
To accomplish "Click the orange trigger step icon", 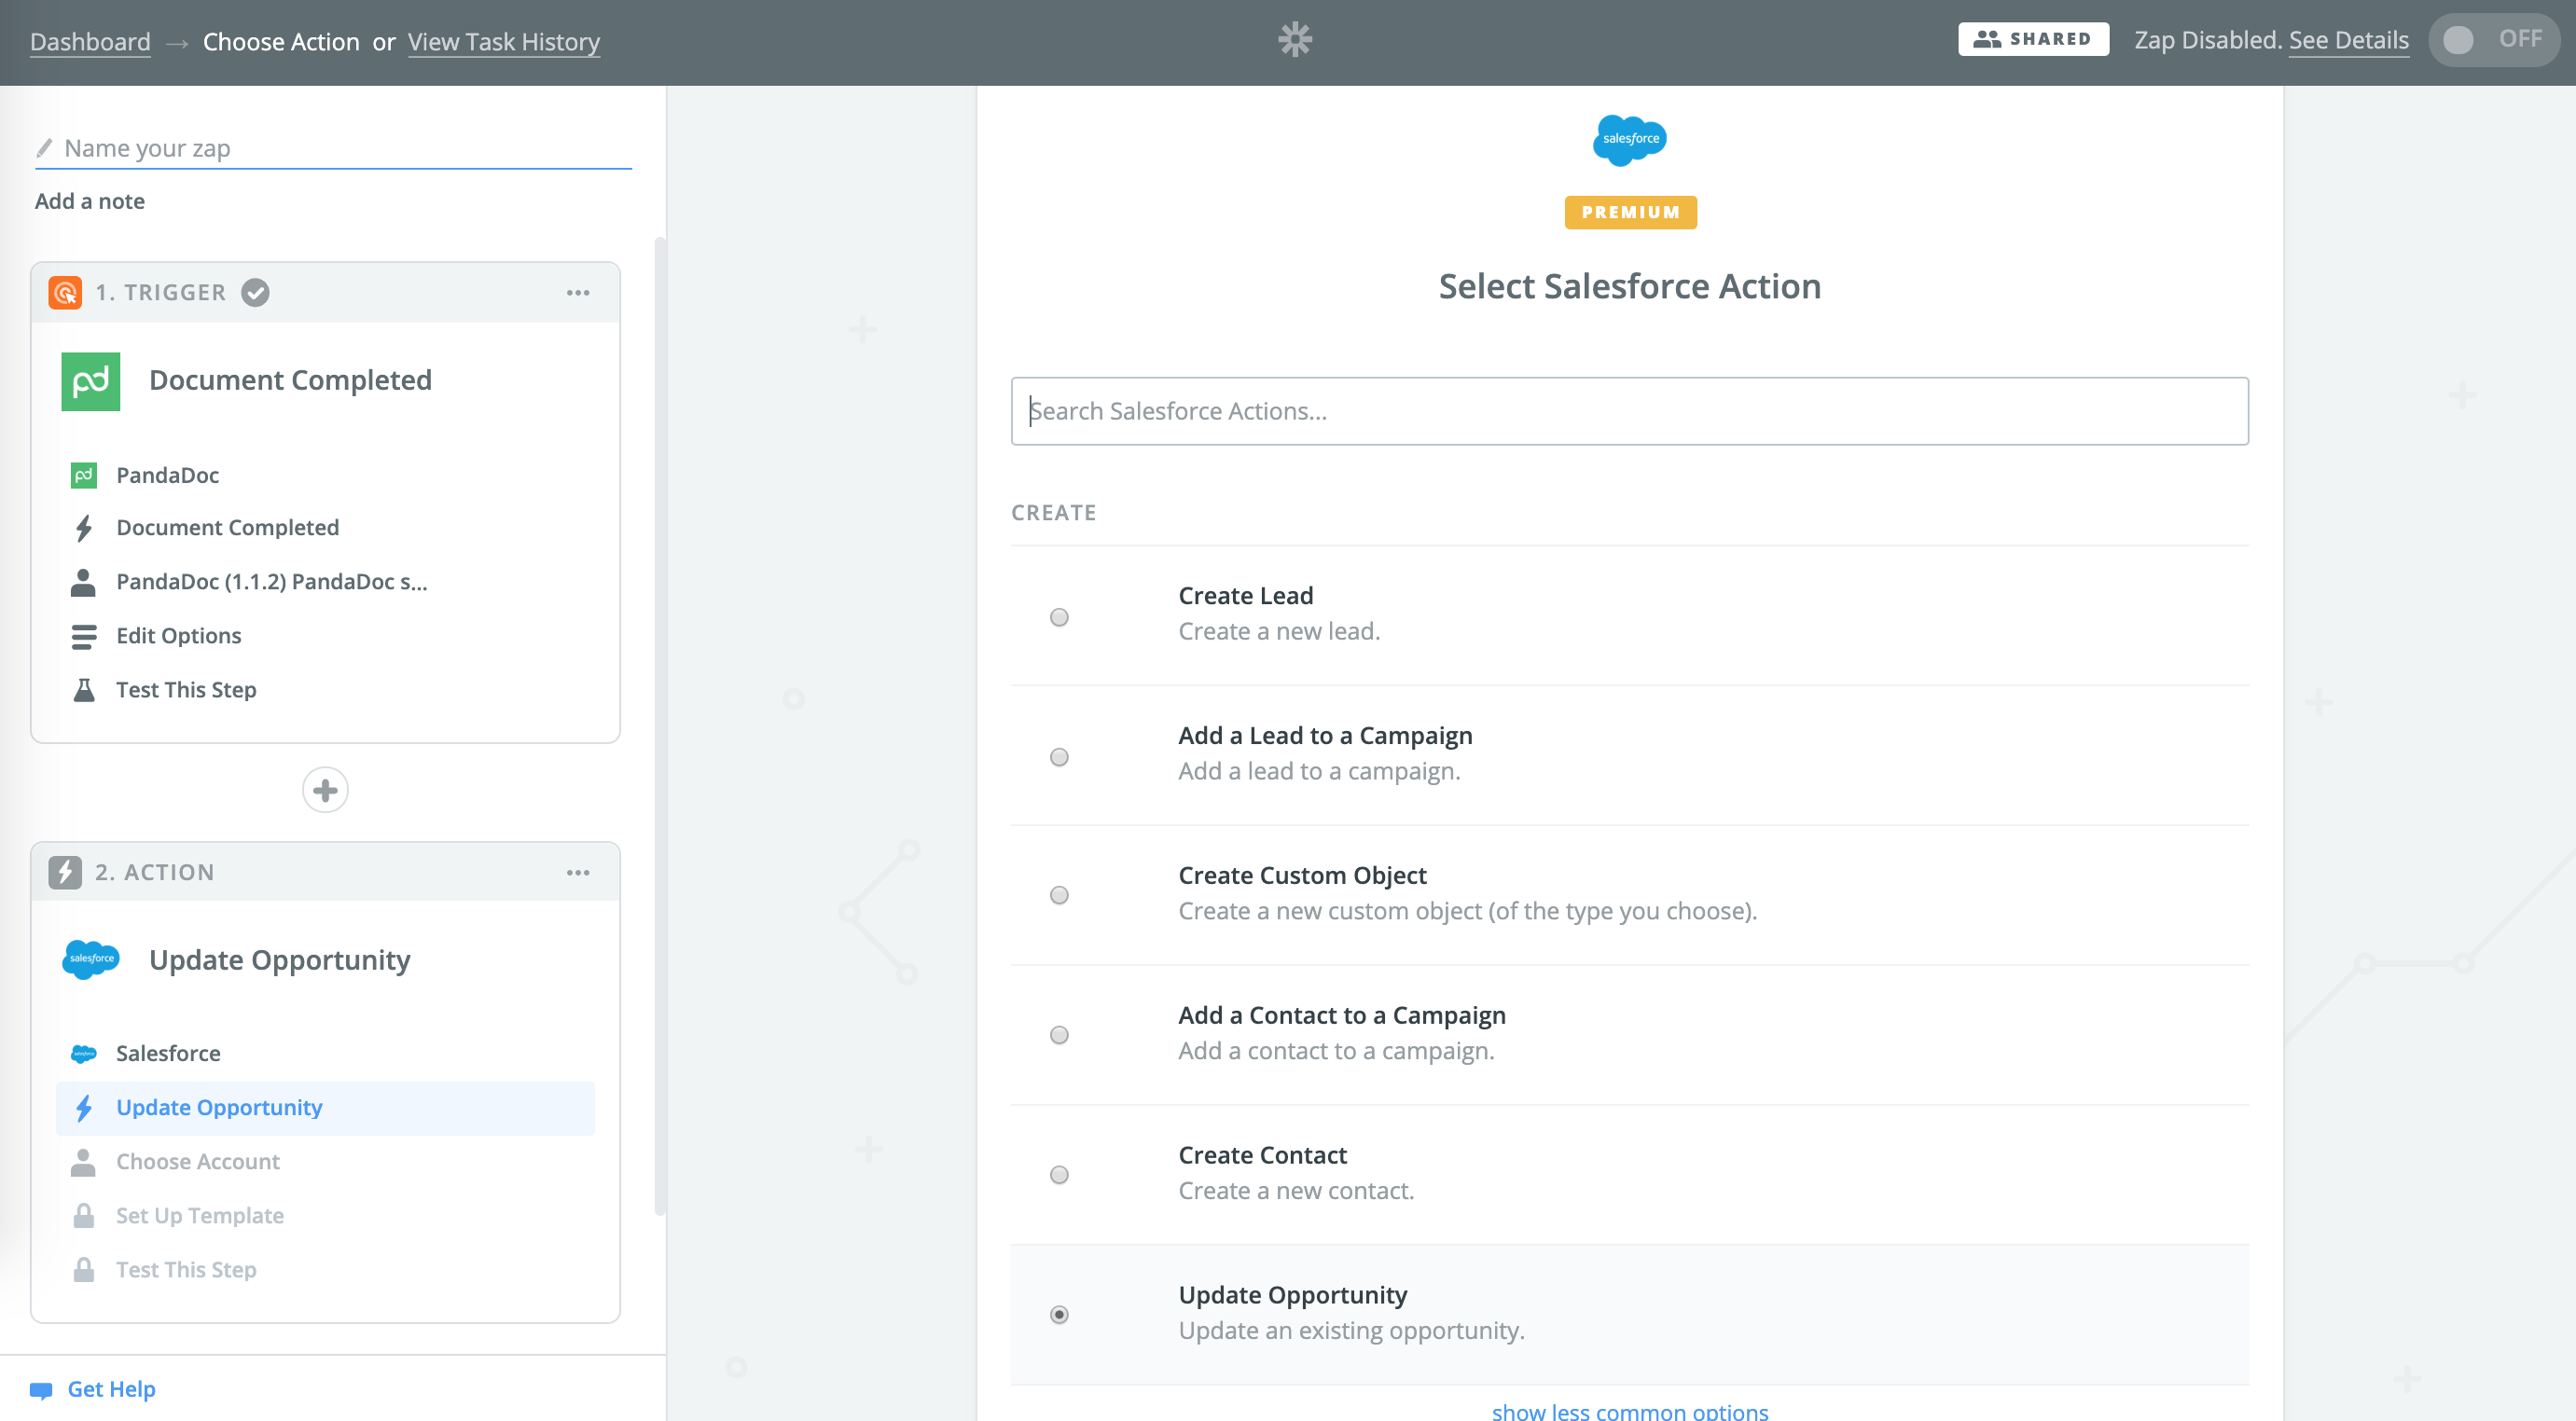I will coord(65,292).
